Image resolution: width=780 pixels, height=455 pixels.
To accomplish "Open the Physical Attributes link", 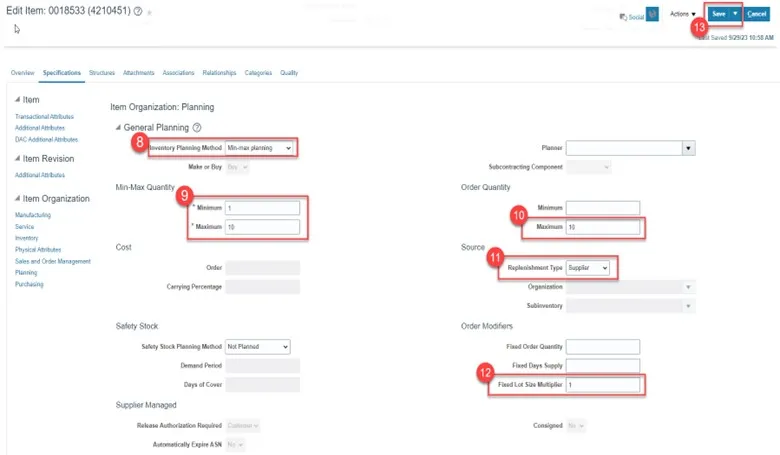I will [38, 249].
